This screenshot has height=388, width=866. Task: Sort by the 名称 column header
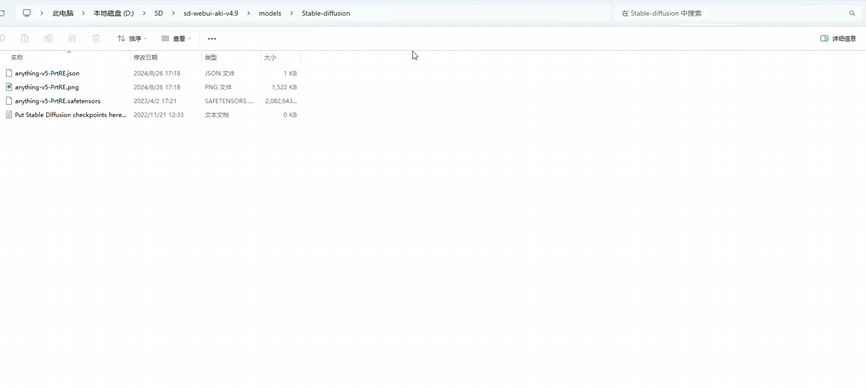(17, 57)
